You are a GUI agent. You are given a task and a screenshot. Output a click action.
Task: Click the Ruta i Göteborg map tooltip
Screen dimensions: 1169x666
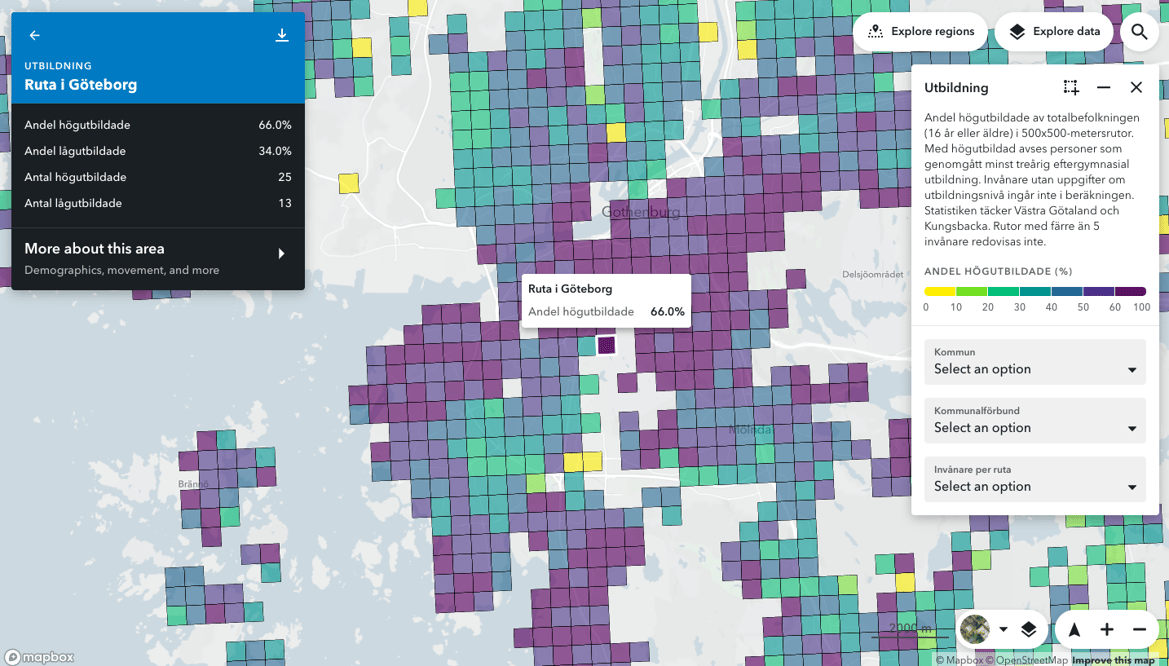(x=606, y=301)
